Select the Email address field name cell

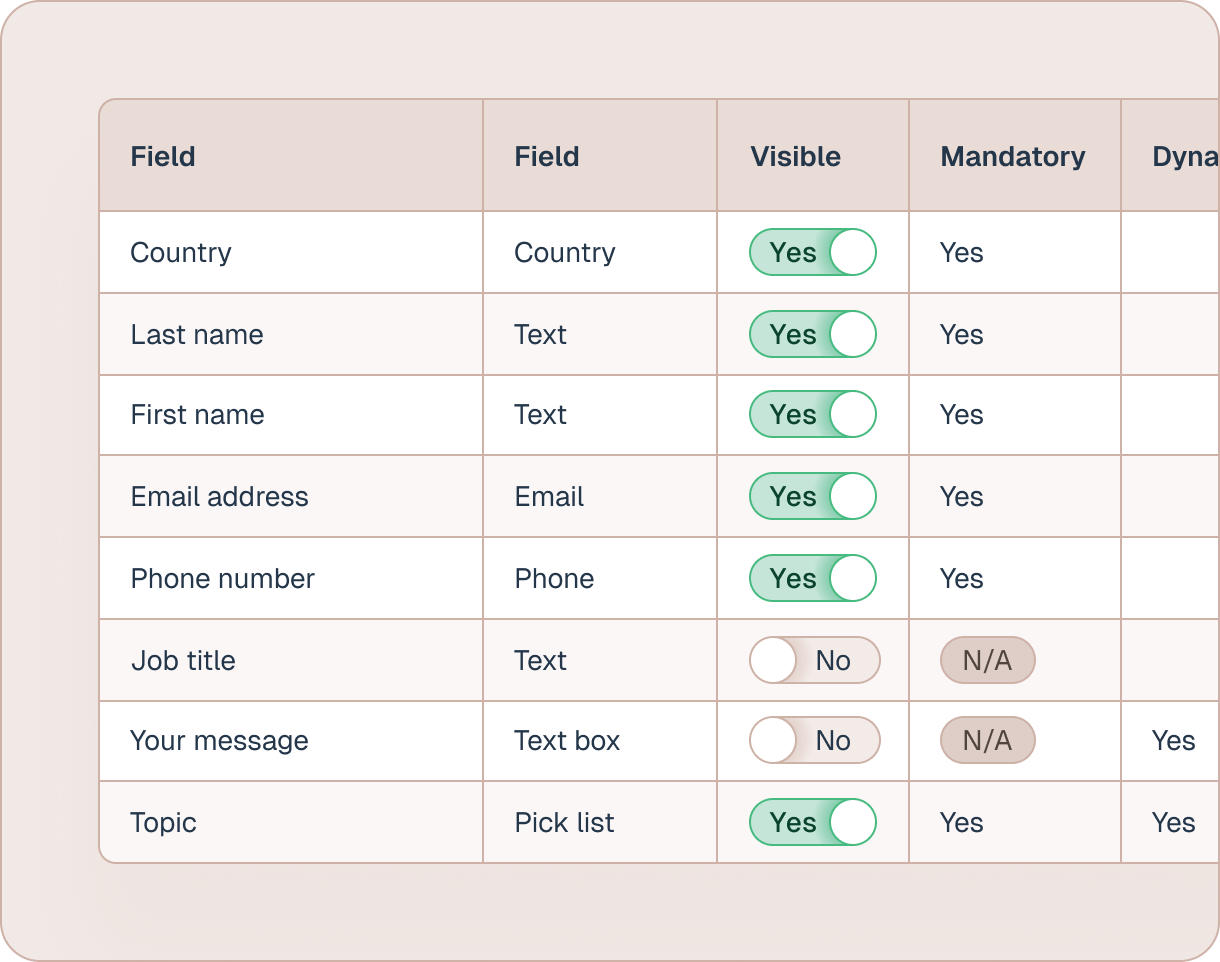point(219,496)
